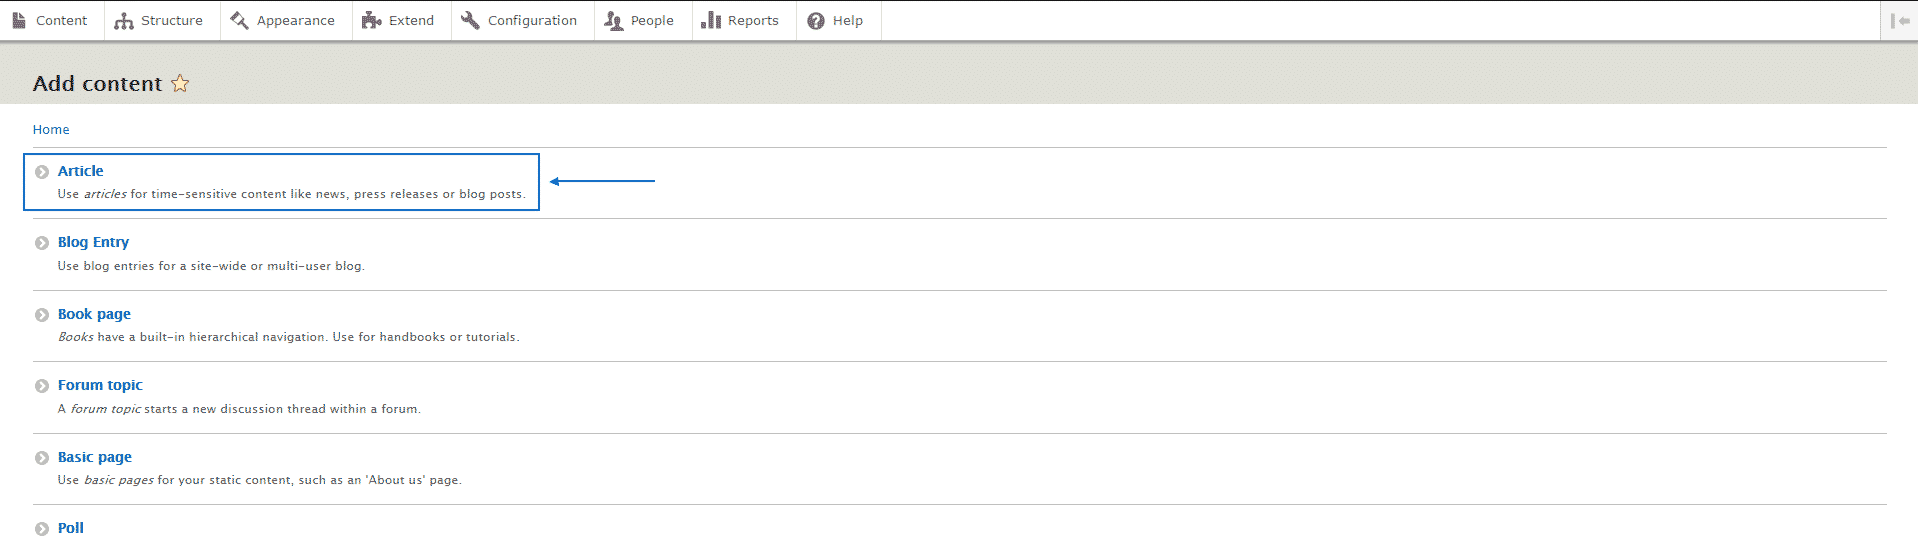Click the Content page icon in toolbar

point(19,20)
